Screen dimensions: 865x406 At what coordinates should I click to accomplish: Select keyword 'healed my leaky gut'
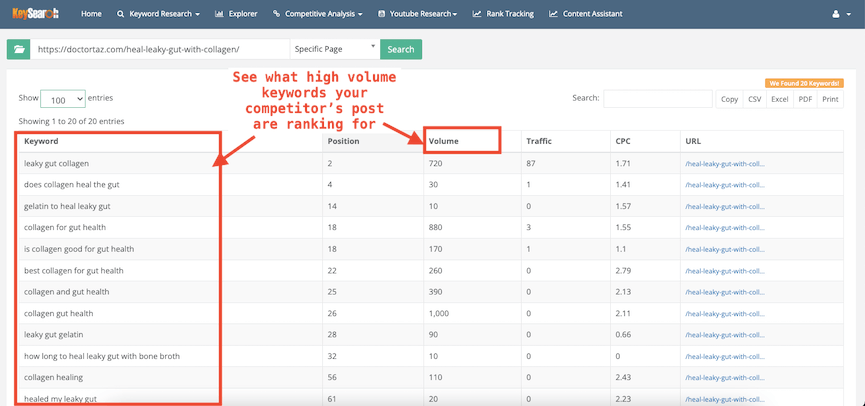61,399
